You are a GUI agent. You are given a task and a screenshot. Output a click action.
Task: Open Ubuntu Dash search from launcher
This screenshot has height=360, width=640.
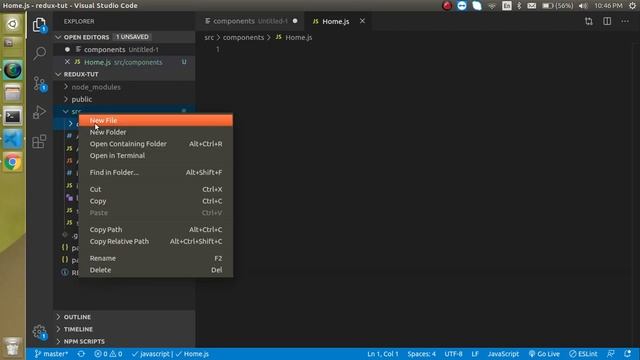[x=12, y=24]
